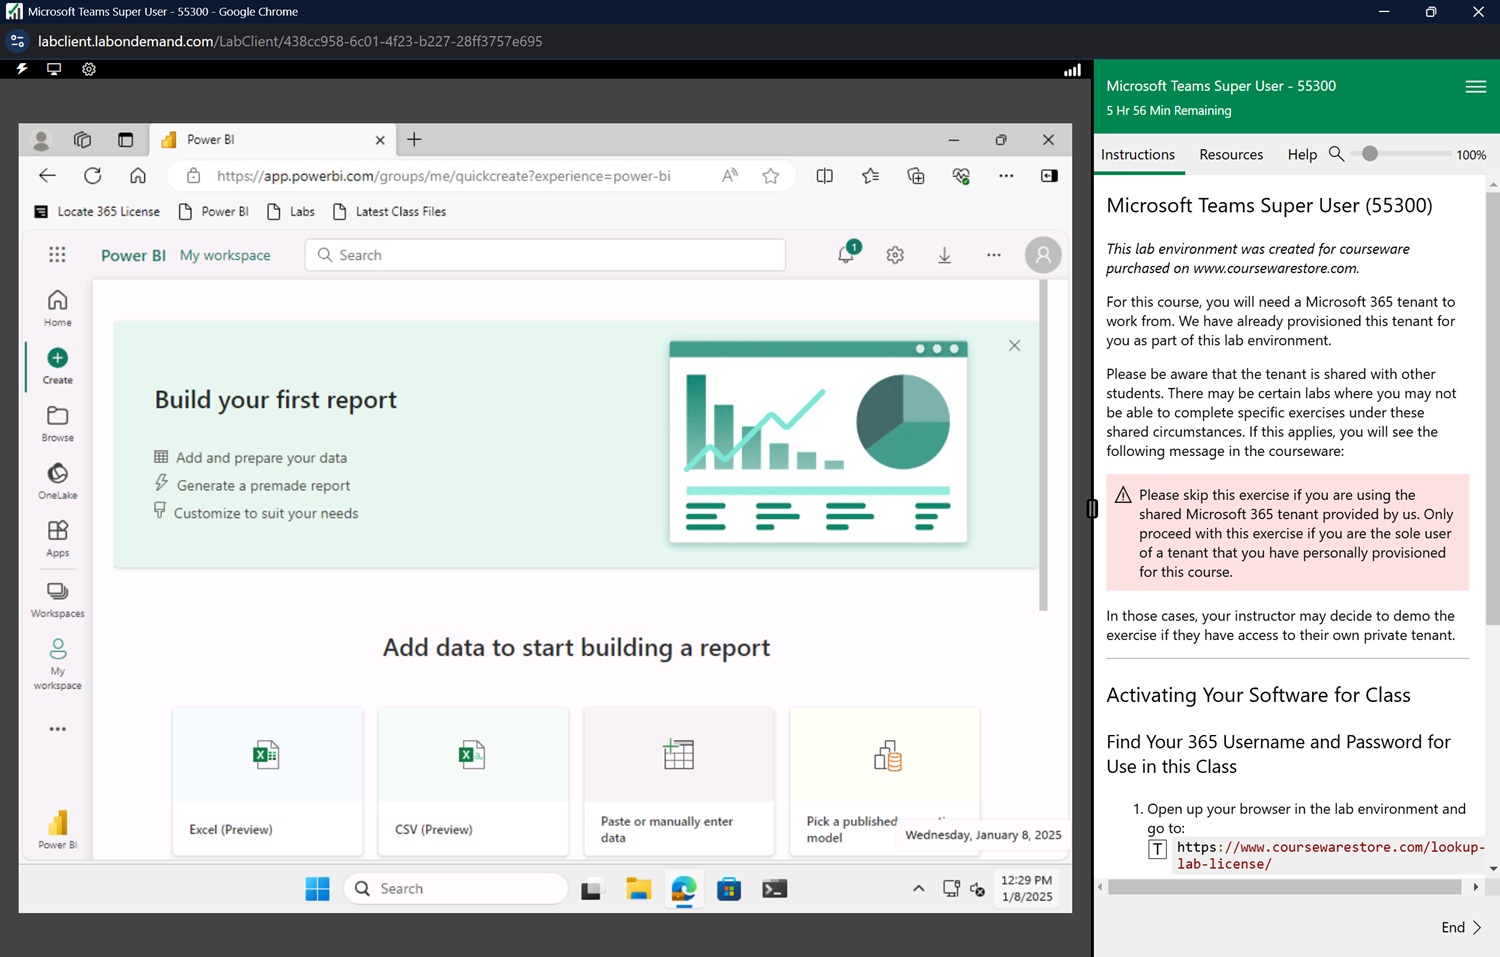The height and width of the screenshot is (957, 1500).
Task: Open Edge split screen view
Action: 824,176
